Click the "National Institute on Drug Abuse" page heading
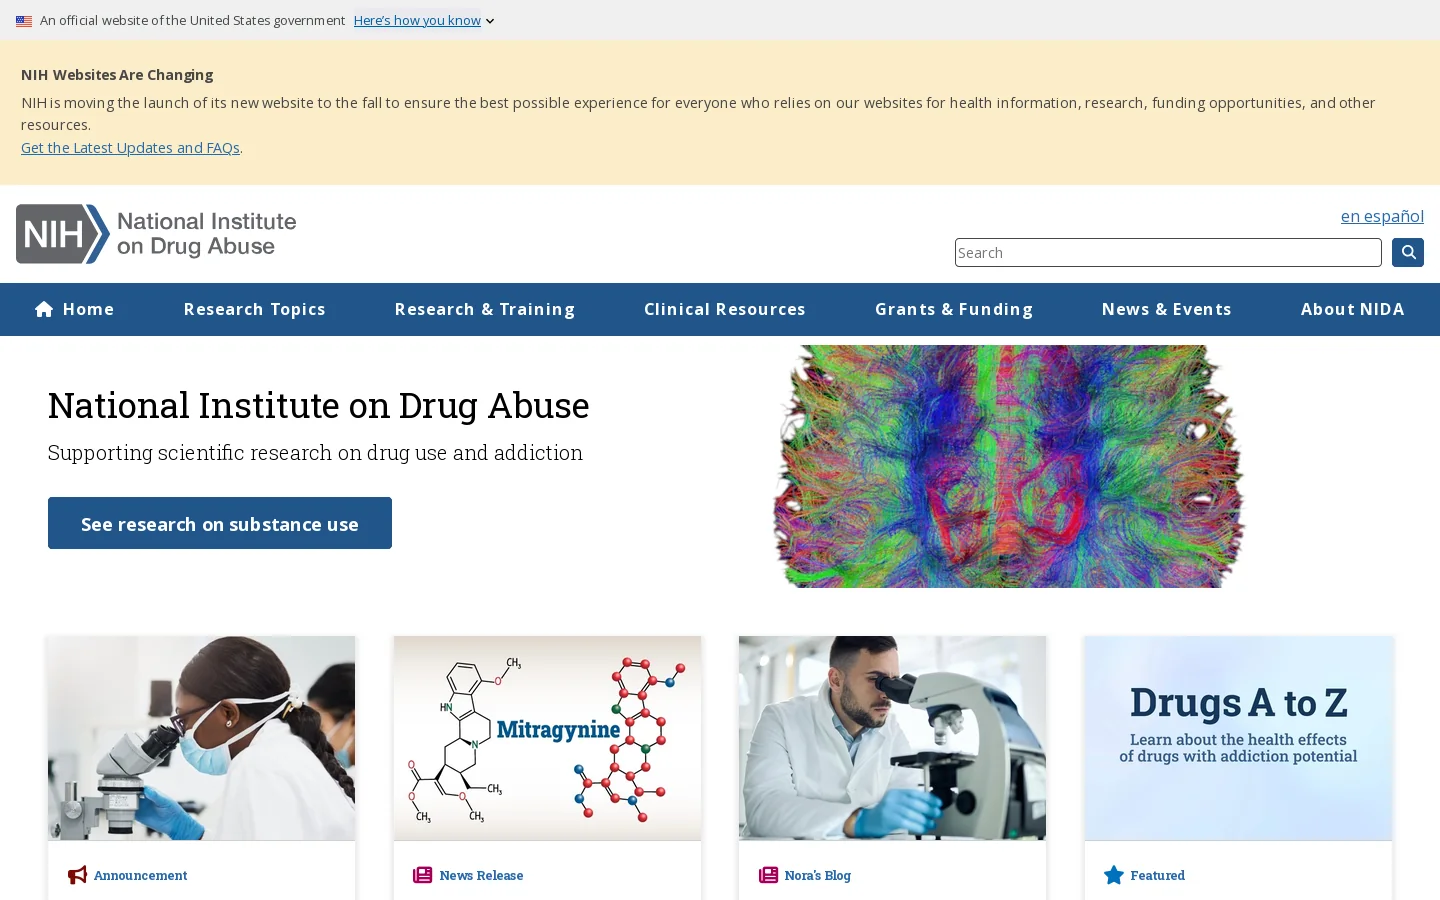 318,405
